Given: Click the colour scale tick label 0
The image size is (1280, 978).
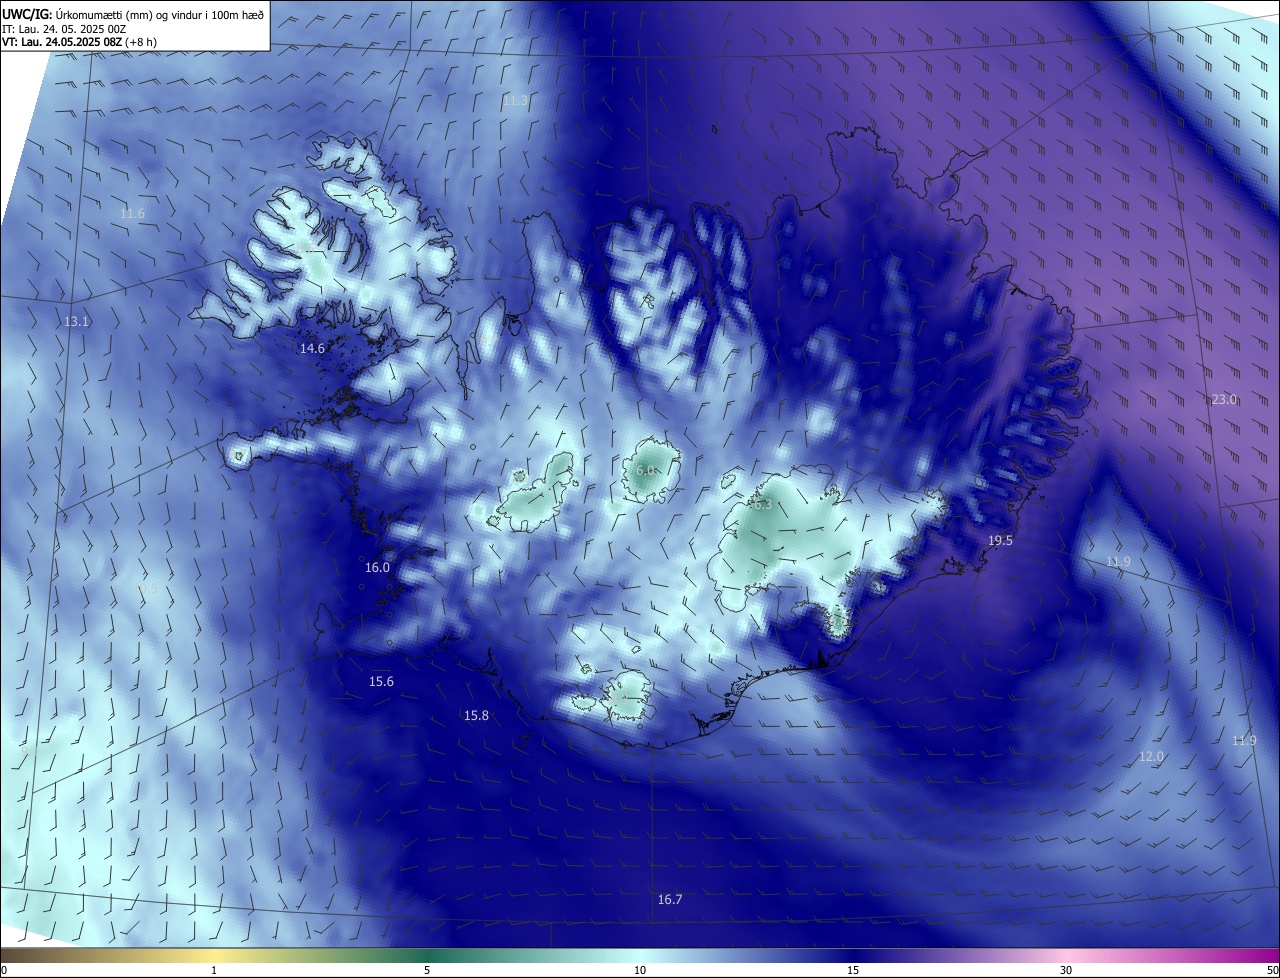Looking at the screenshot, I should pos(4,971).
